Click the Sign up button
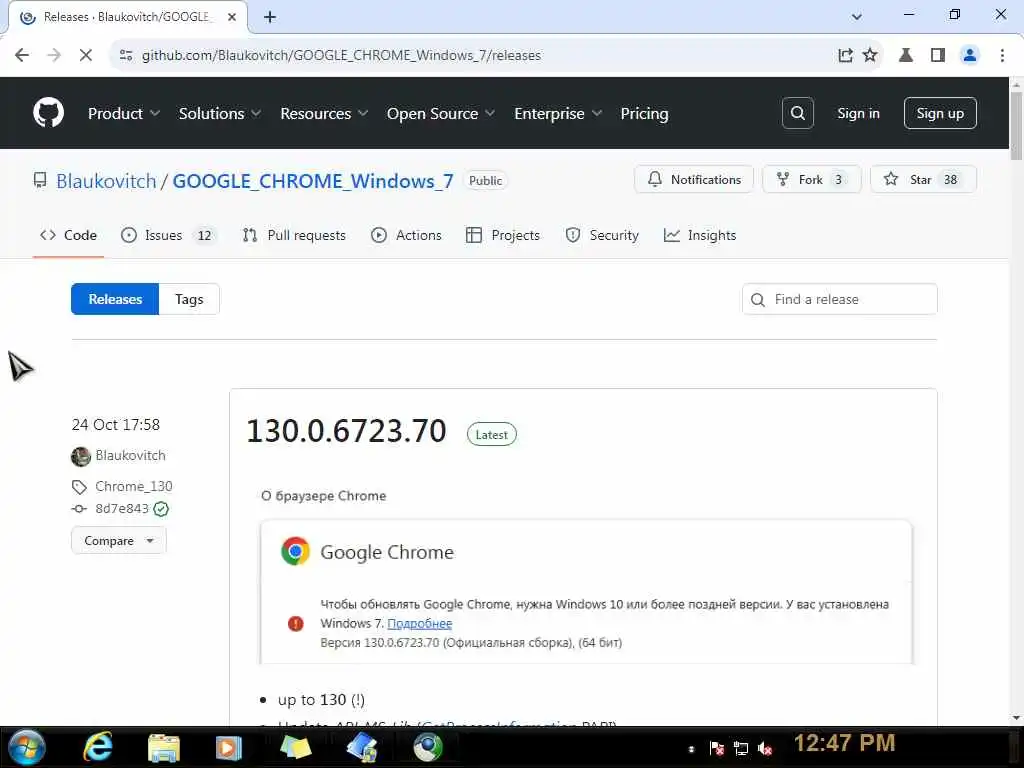 tap(940, 113)
